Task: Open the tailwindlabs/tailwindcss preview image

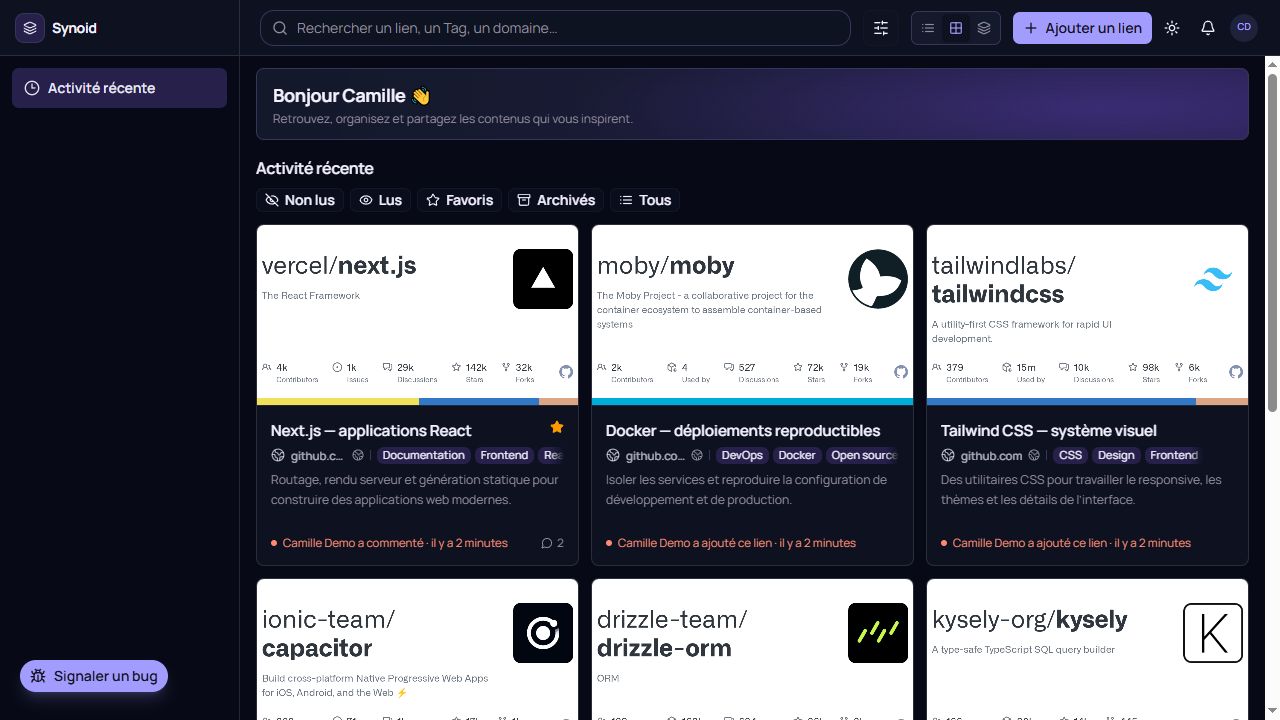Action: click(1087, 315)
